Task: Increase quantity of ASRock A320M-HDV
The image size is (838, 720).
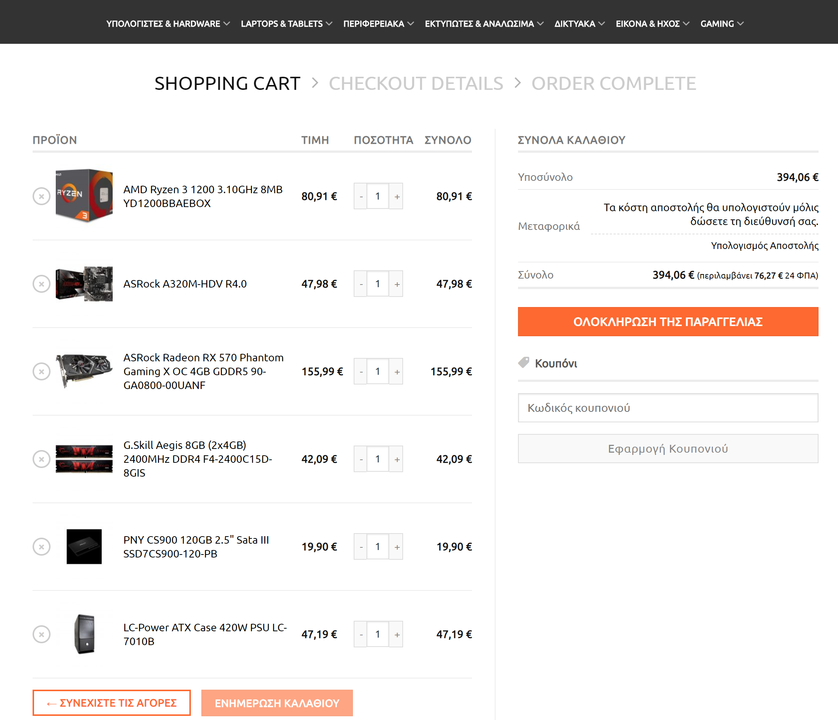Action: click(x=397, y=284)
